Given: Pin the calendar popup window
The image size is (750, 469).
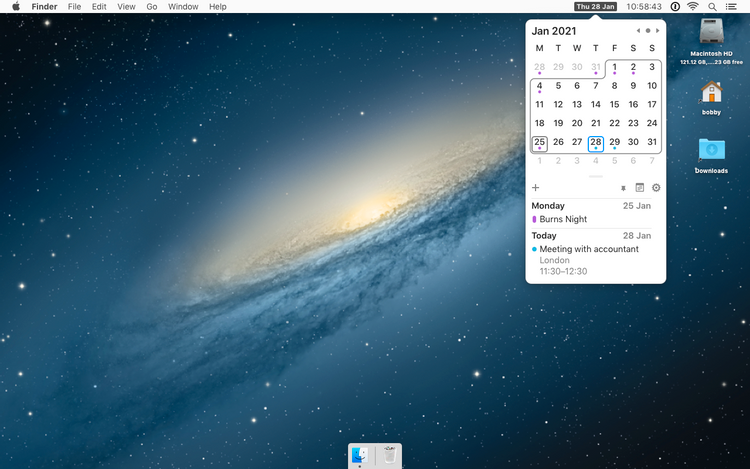Looking at the screenshot, I should click(624, 188).
